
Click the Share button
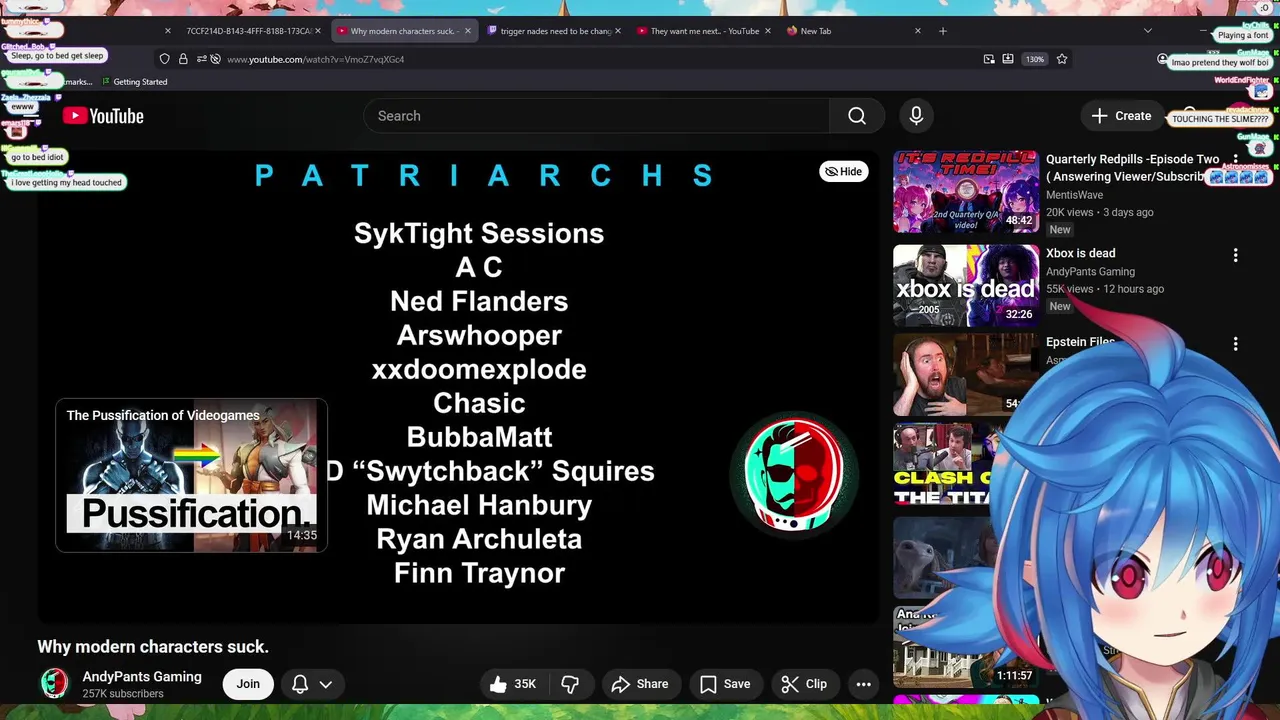coord(639,684)
